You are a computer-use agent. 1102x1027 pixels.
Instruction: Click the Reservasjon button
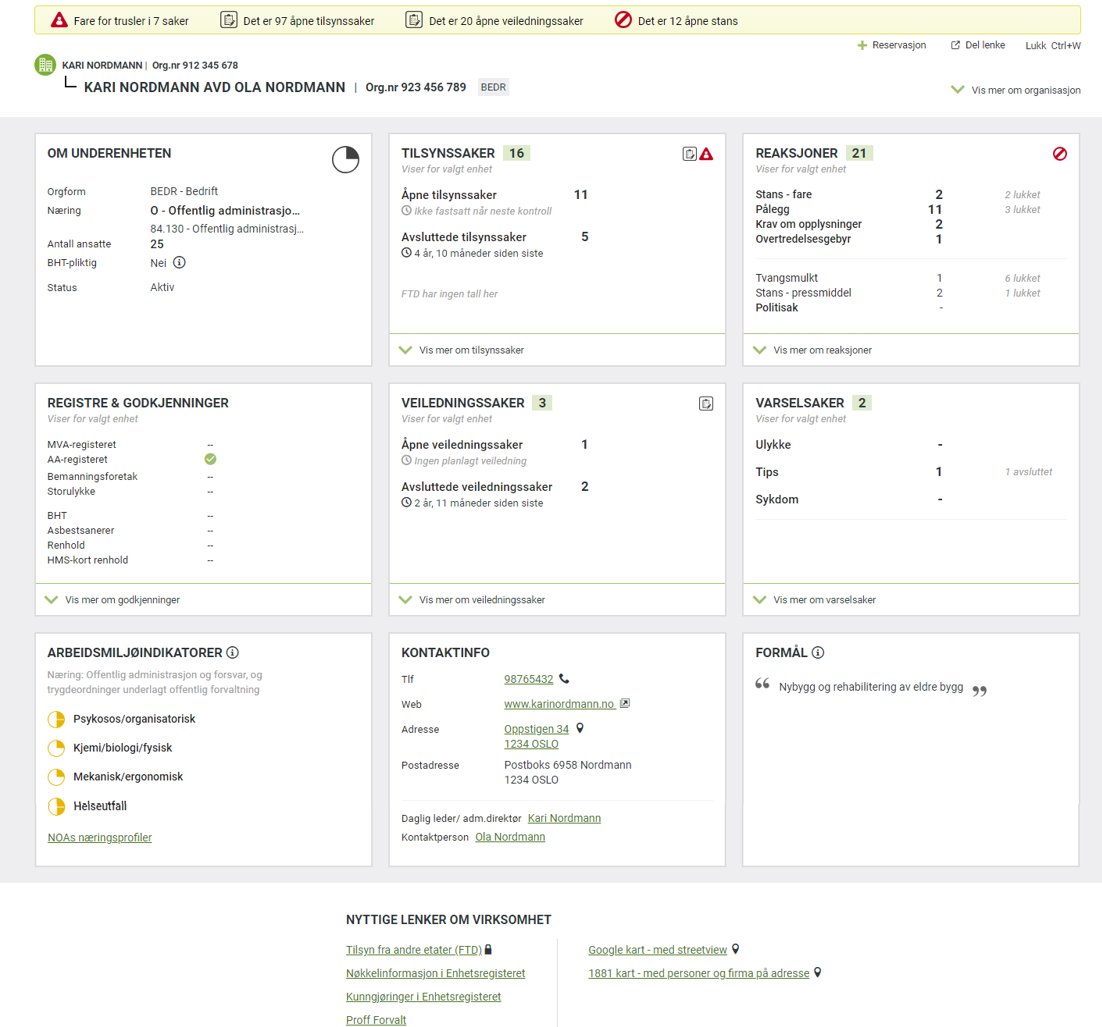click(892, 46)
